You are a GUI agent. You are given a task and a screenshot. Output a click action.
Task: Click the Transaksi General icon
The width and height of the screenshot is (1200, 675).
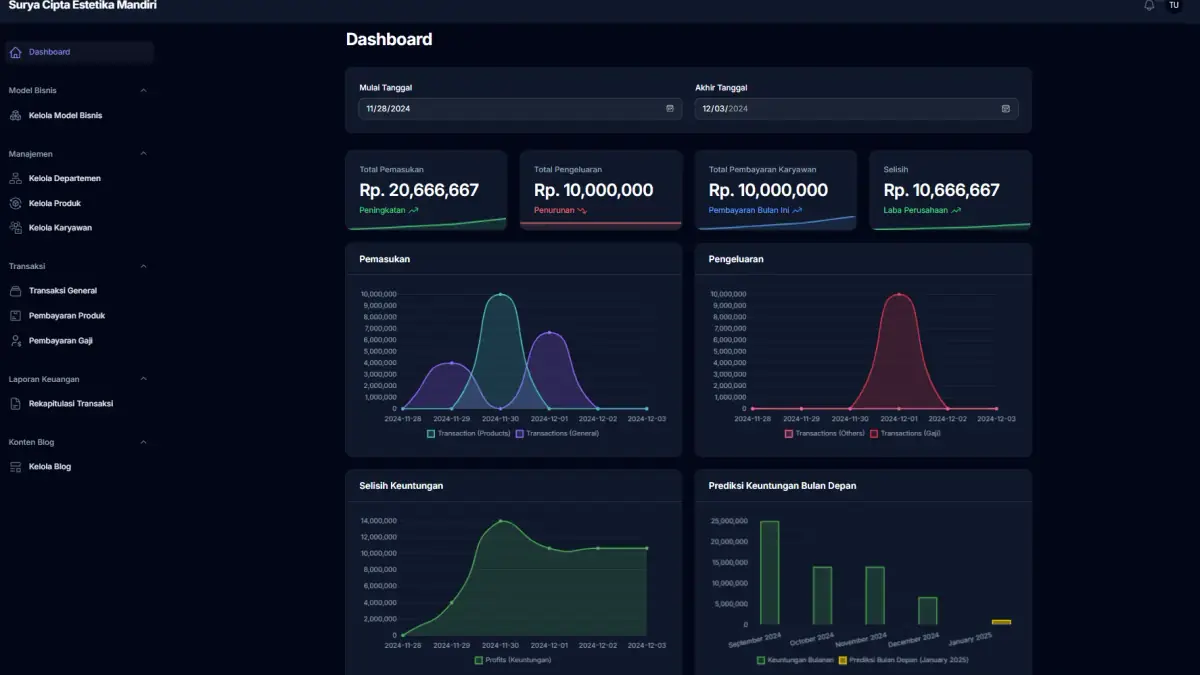pos(15,291)
